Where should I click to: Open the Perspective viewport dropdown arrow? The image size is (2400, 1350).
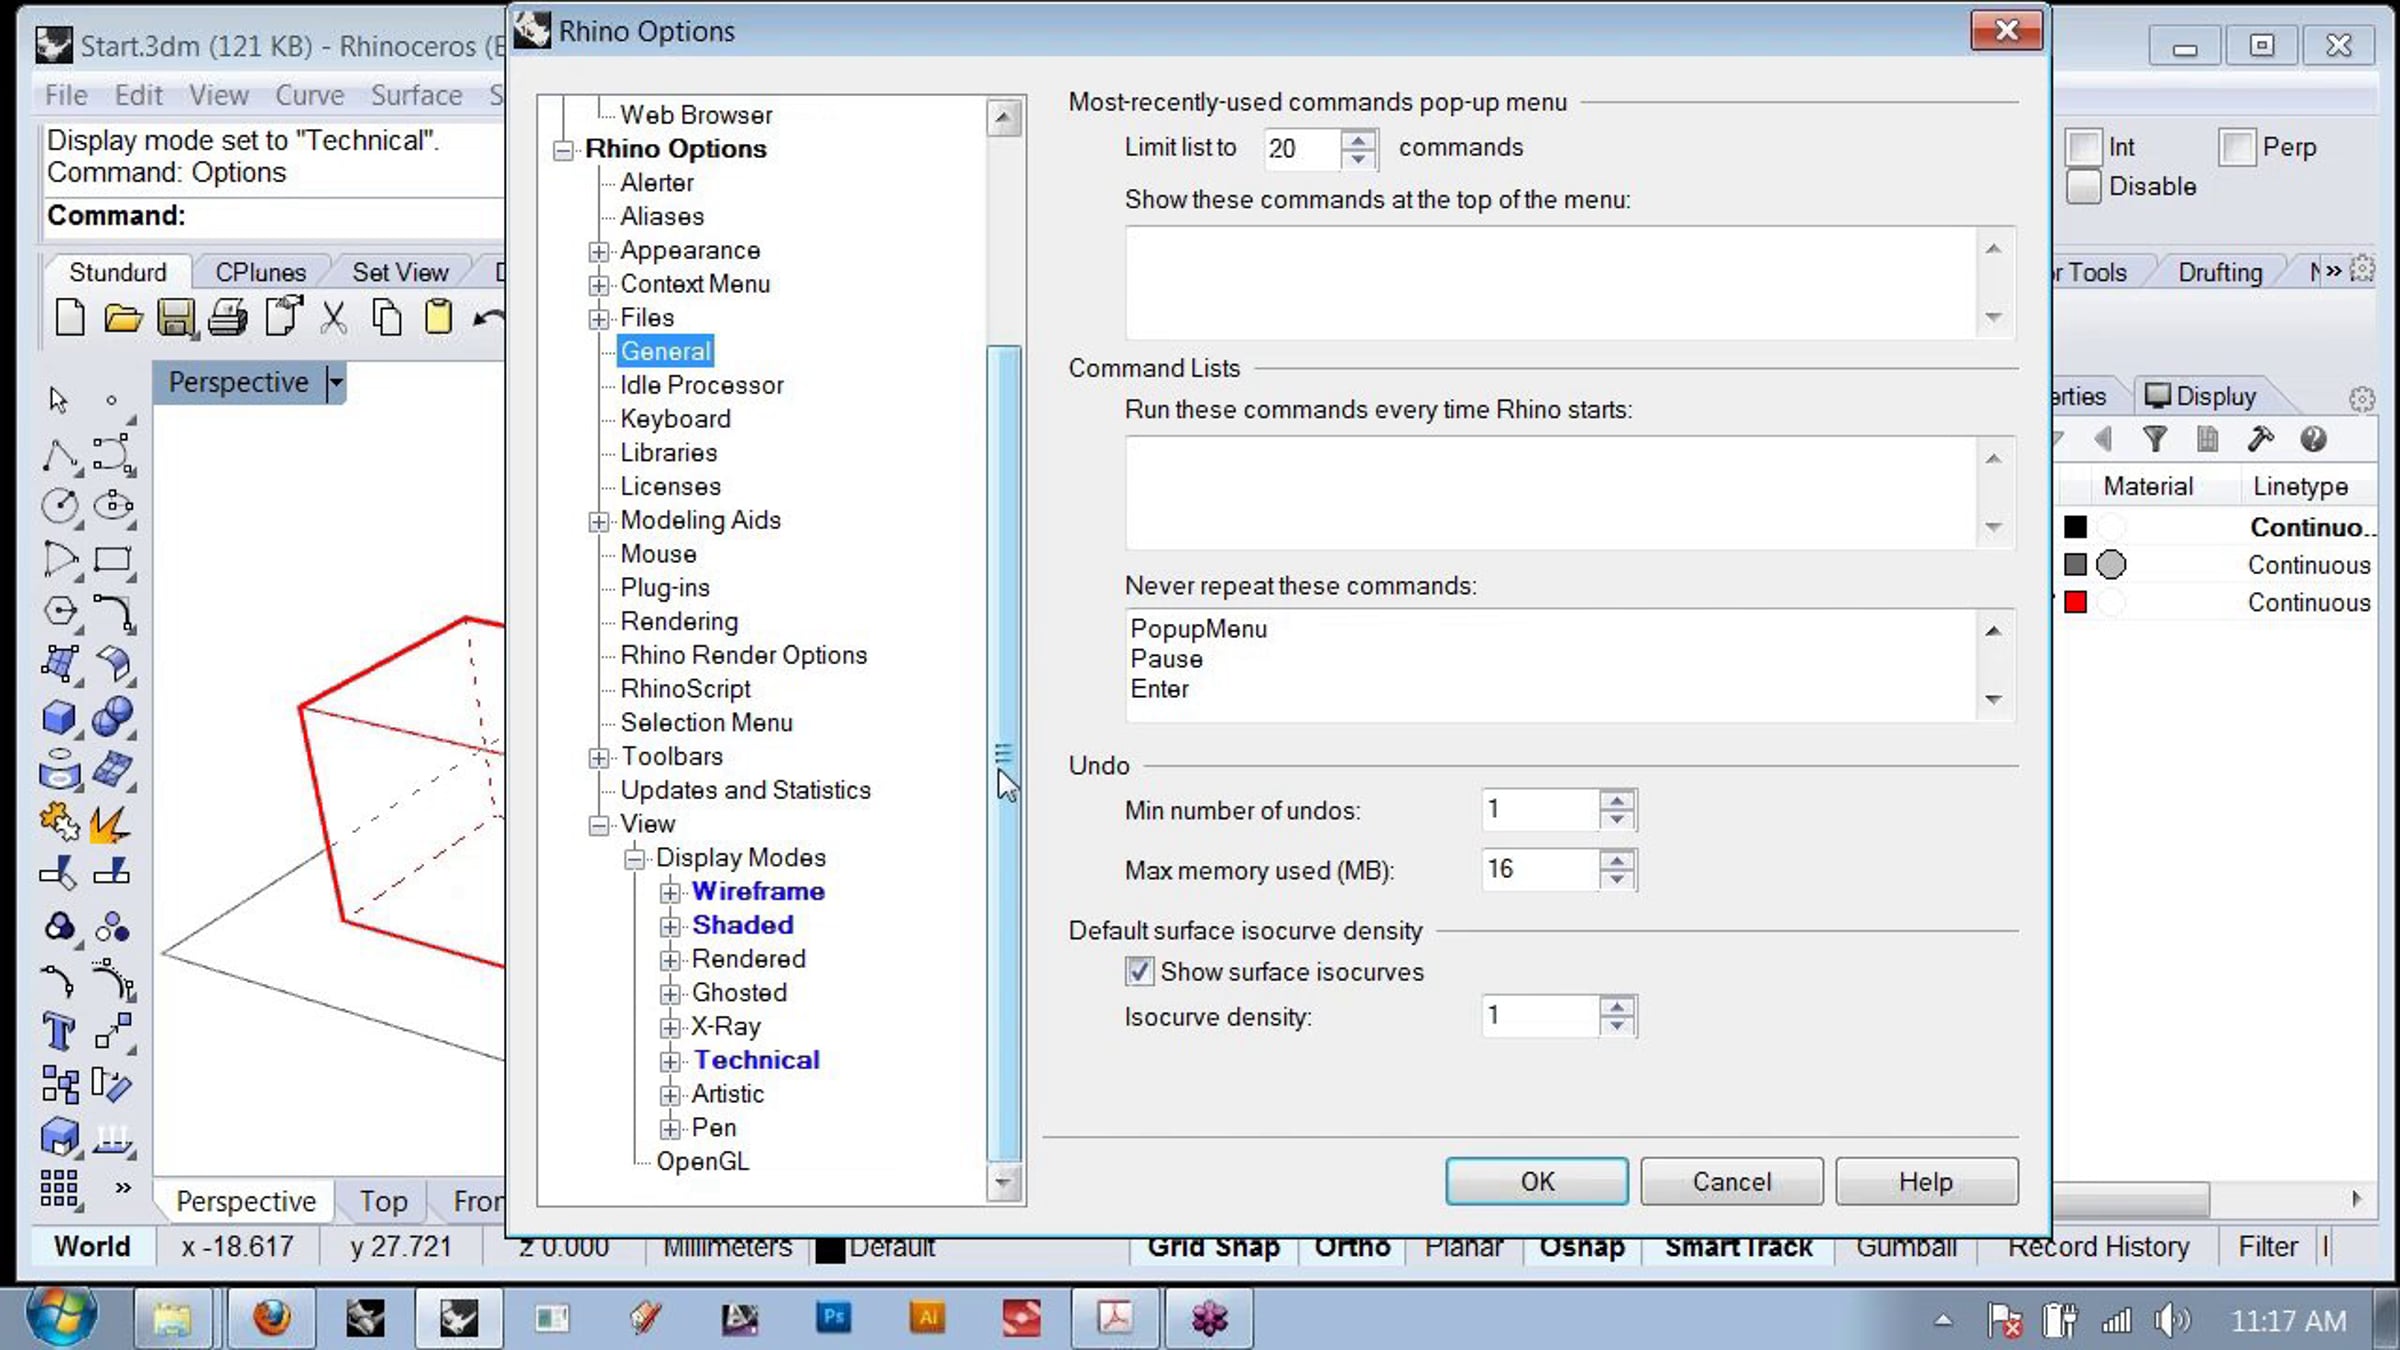coord(336,382)
